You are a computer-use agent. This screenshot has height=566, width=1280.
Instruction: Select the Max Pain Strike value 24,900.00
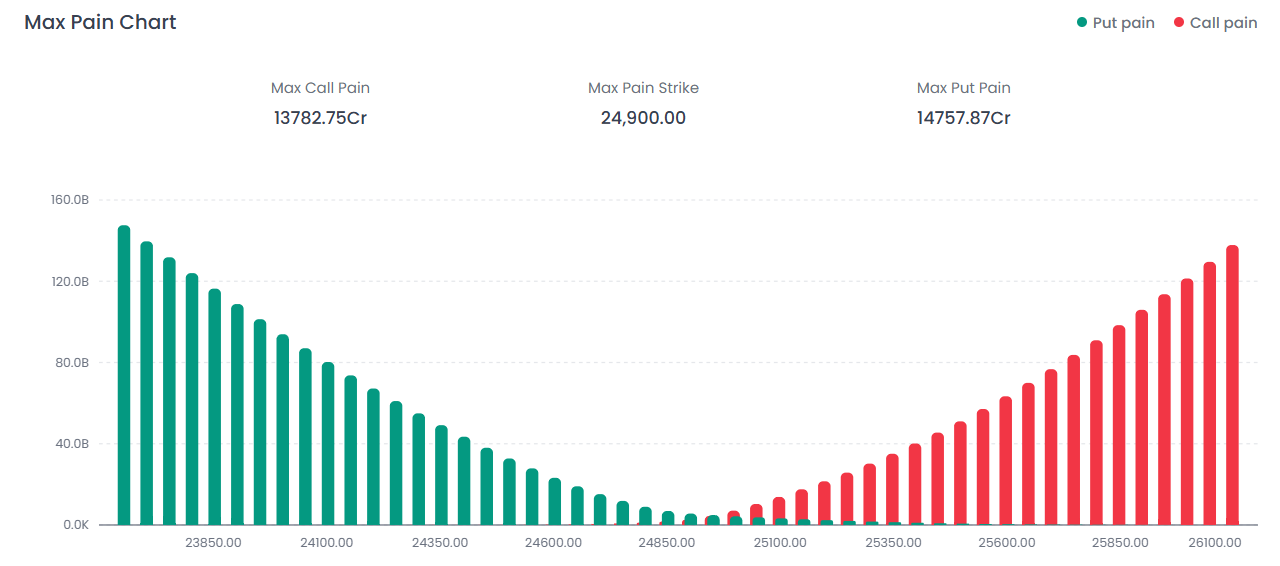[643, 118]
